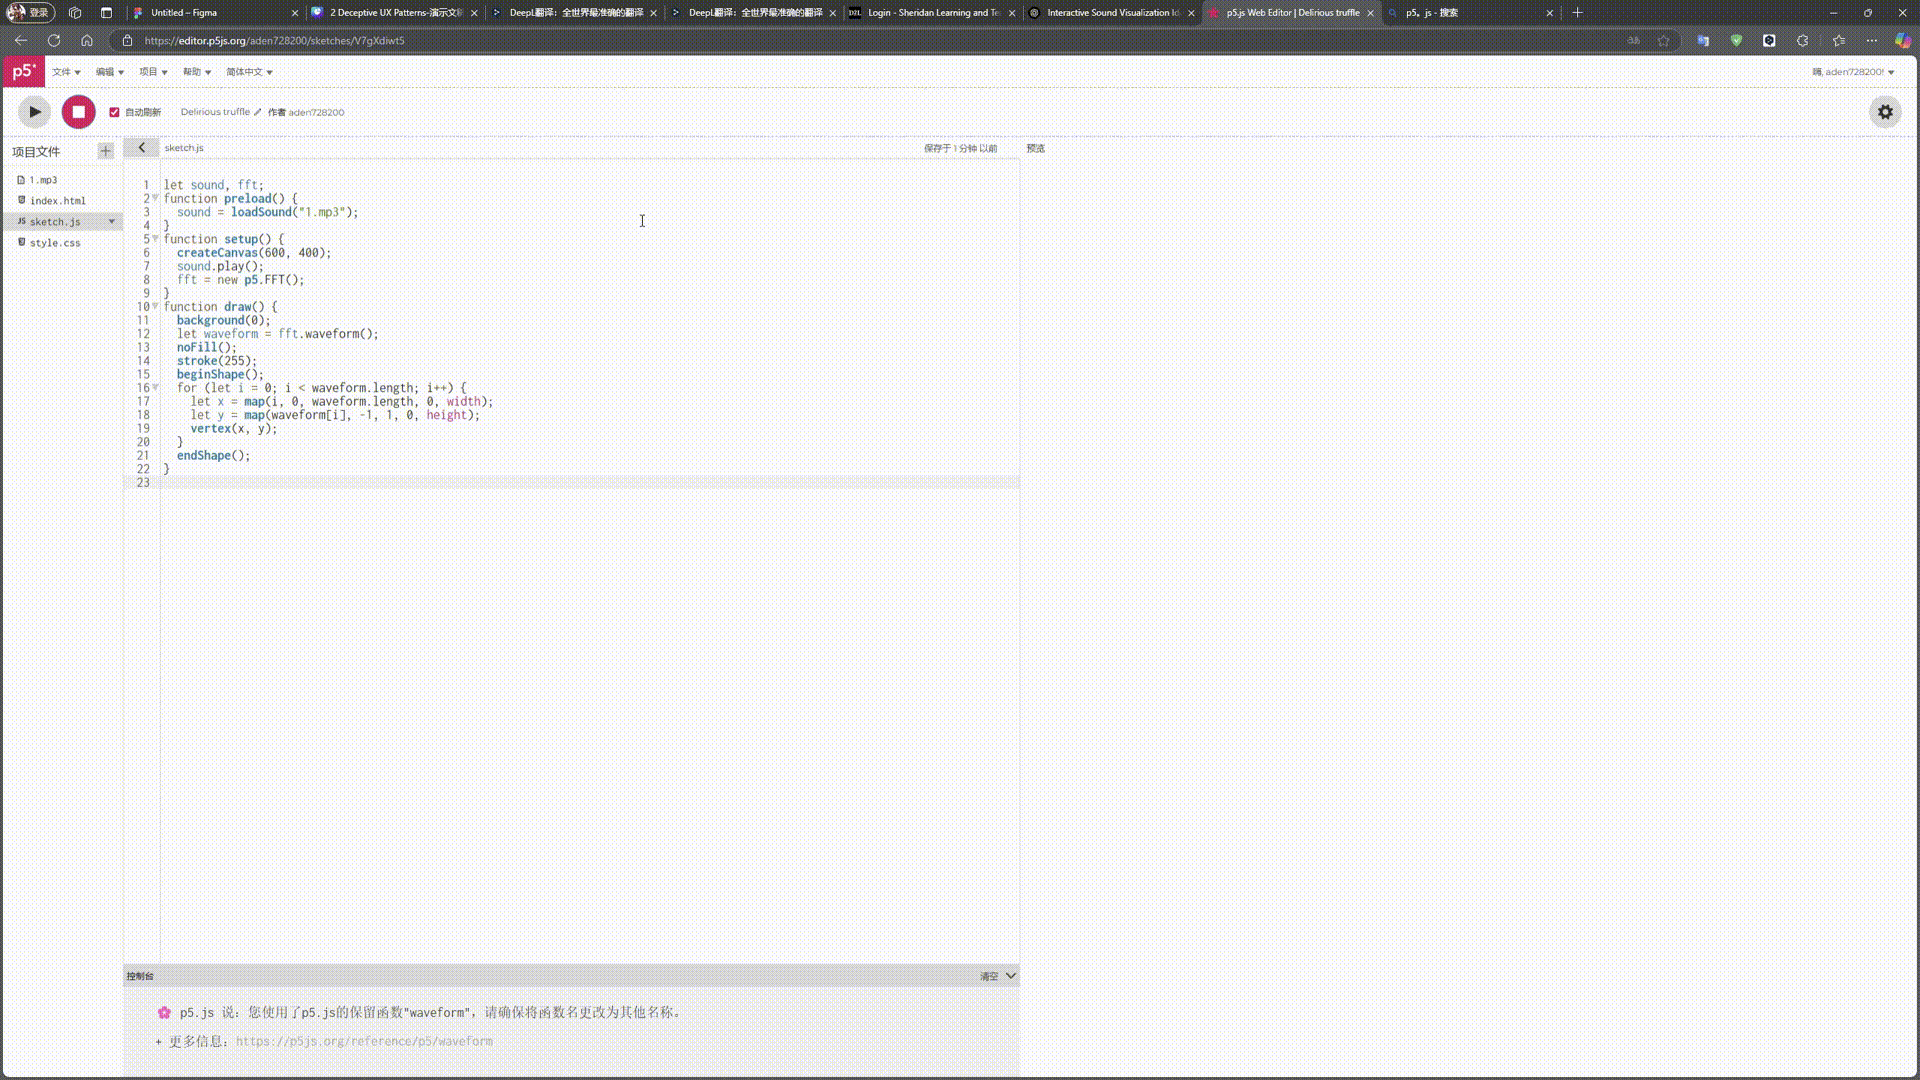Open the 帮助 menu

click(196, 72)
